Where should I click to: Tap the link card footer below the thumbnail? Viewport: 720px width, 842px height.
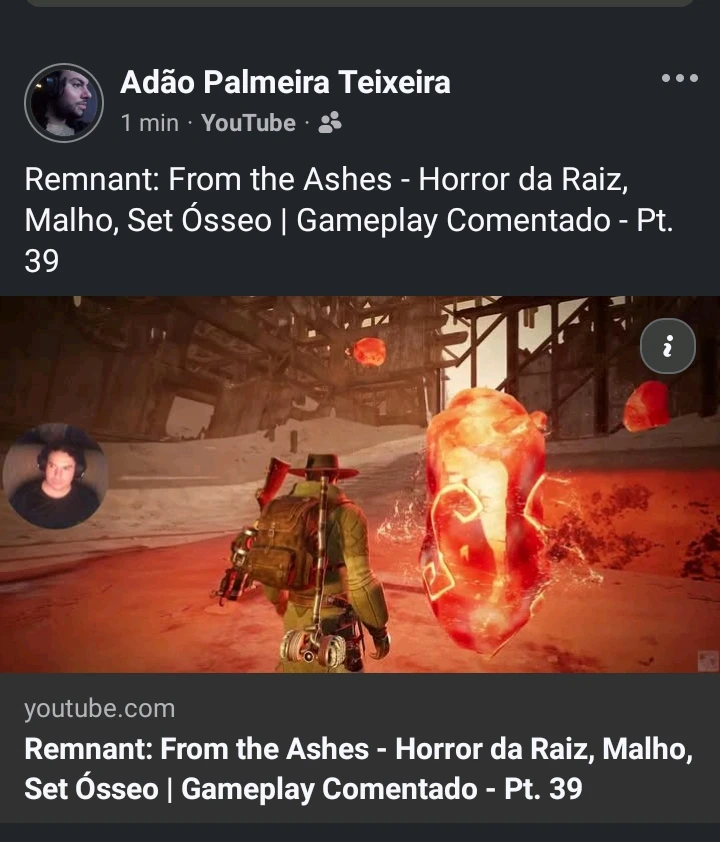[360, 748]
